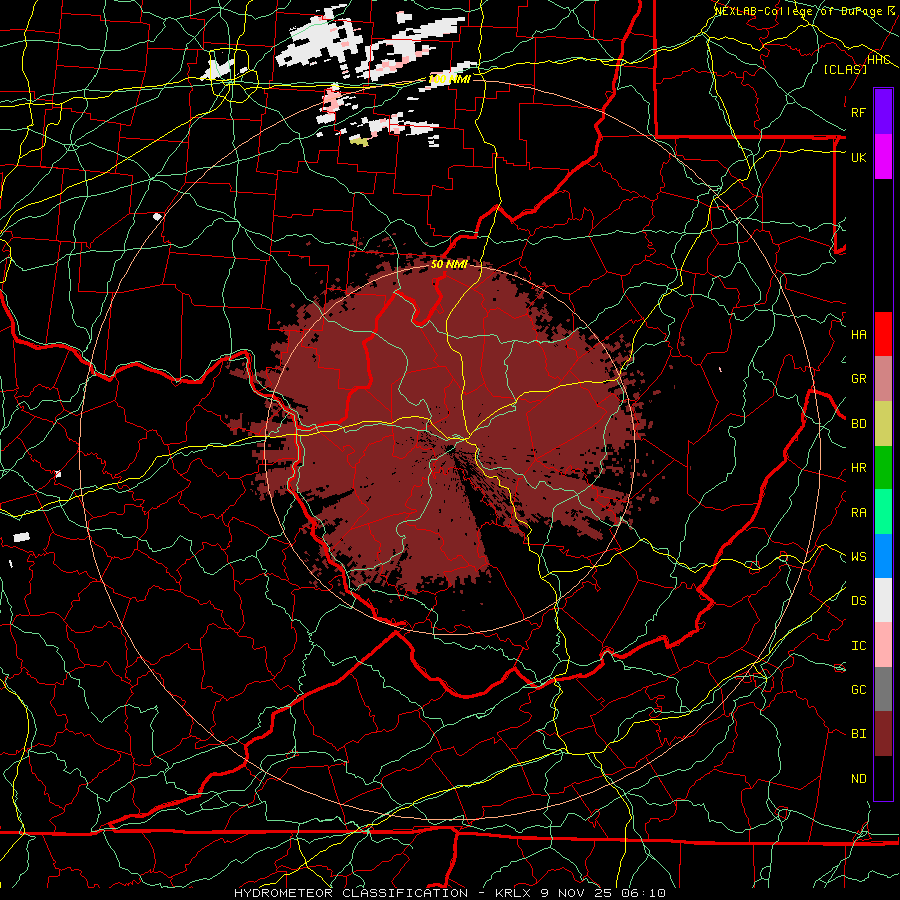Click the [CLAS] units label
900x900 pixels.
845,69
